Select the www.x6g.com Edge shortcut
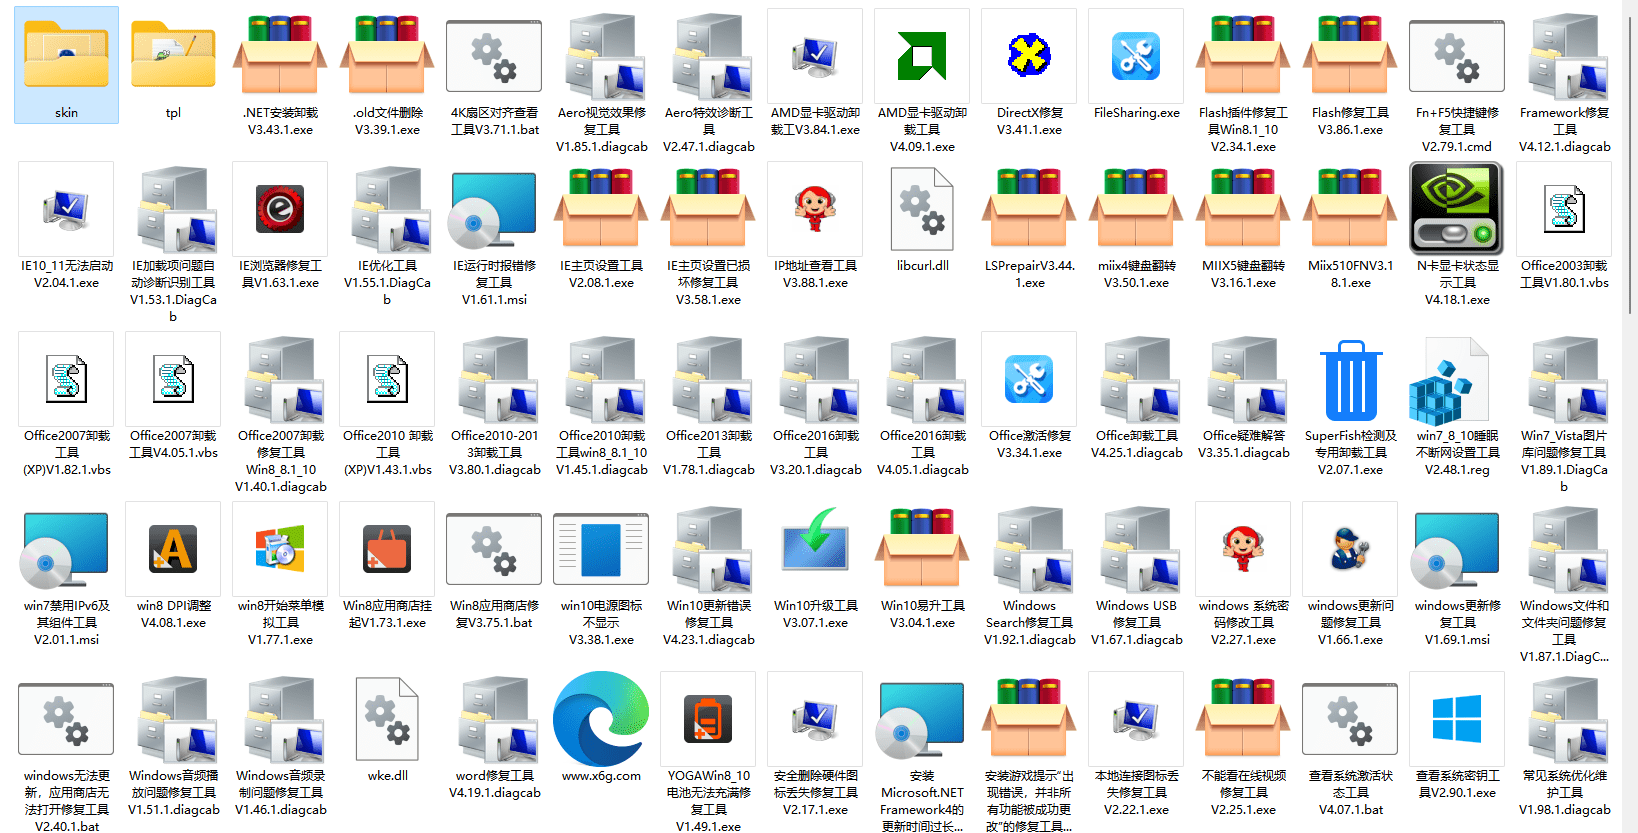This screenshot has height=833, width=1638. [601, 719]
